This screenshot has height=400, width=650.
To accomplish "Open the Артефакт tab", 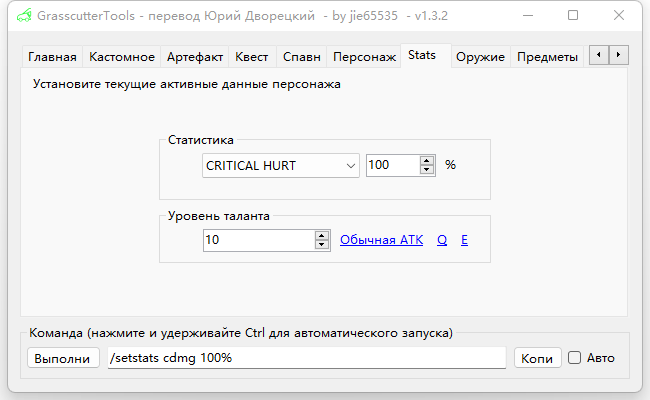I will tap(195, 57).
